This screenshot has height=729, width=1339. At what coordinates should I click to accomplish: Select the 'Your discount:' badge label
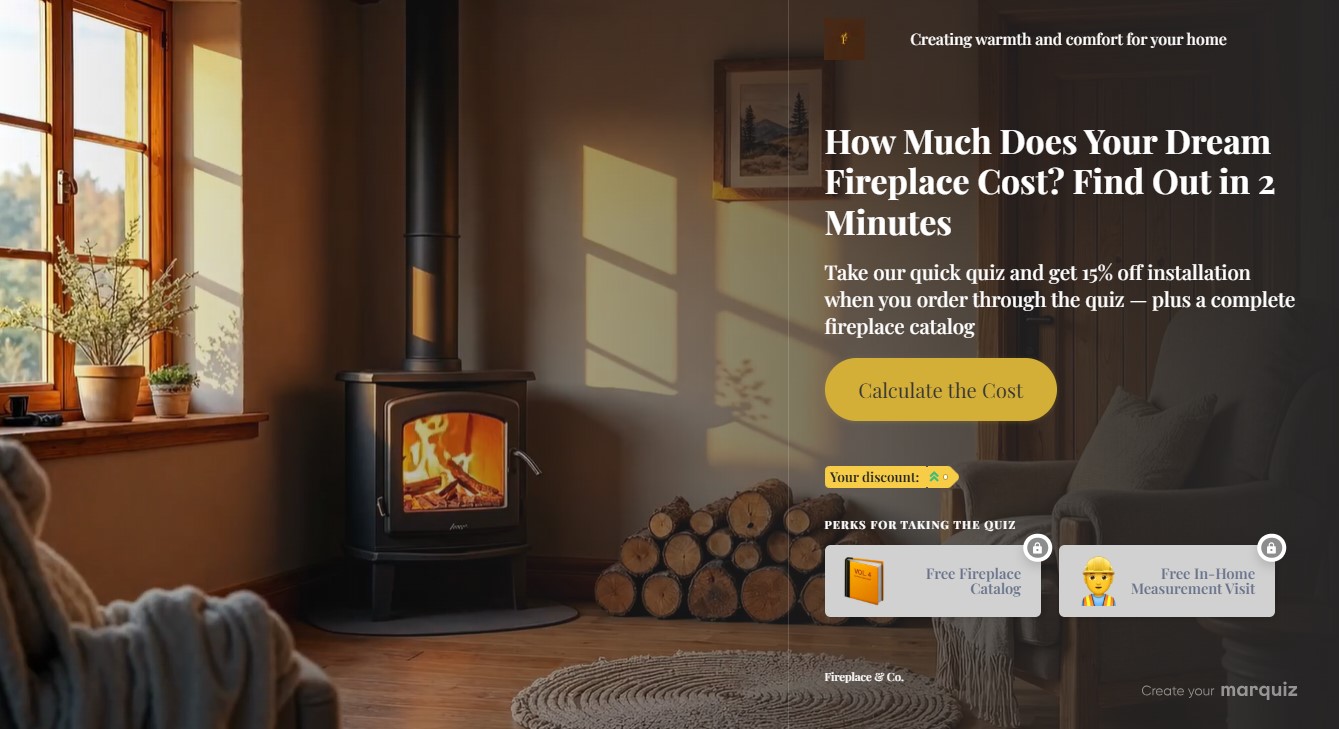click(874, 477)
